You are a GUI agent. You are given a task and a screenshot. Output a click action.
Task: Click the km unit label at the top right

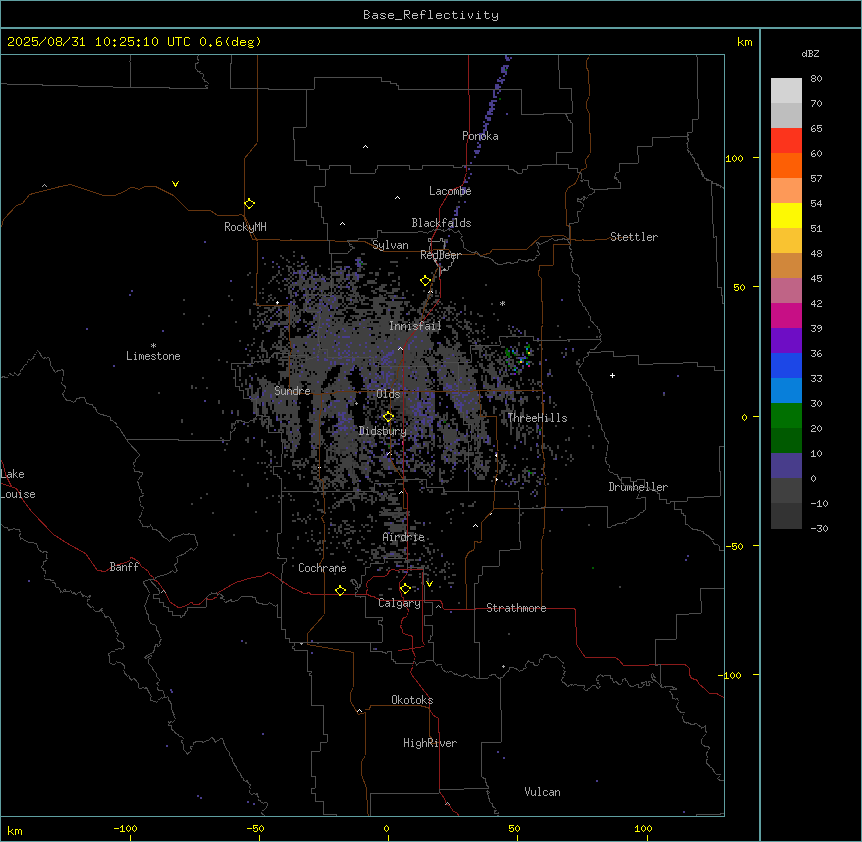tap(744, 42)
